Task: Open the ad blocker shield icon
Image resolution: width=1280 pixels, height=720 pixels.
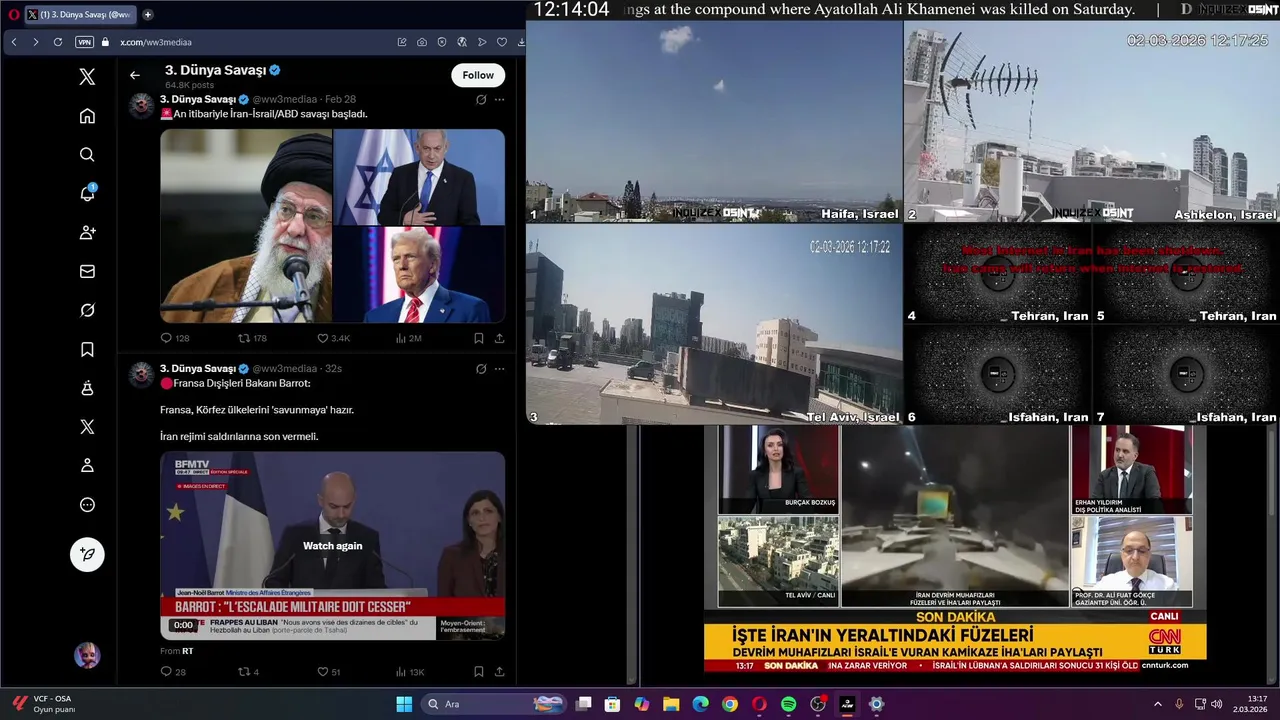Action: pyautogui.click(x=442, y=42)
